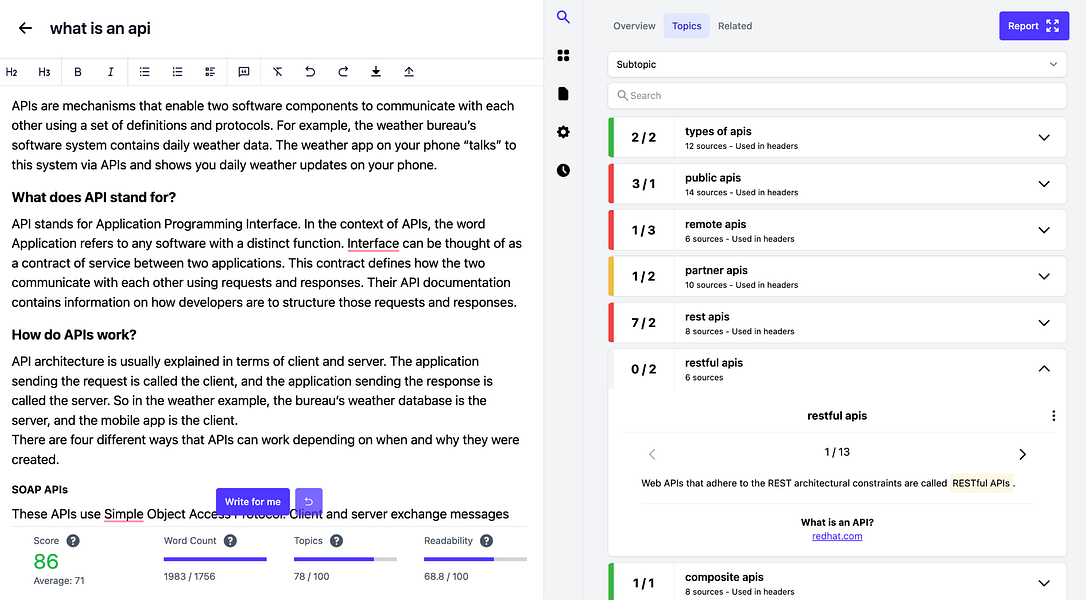This screenshot has height=600, width=1086.
Task: Click the download icon in the toolbar
Action: tap(376, 72)
